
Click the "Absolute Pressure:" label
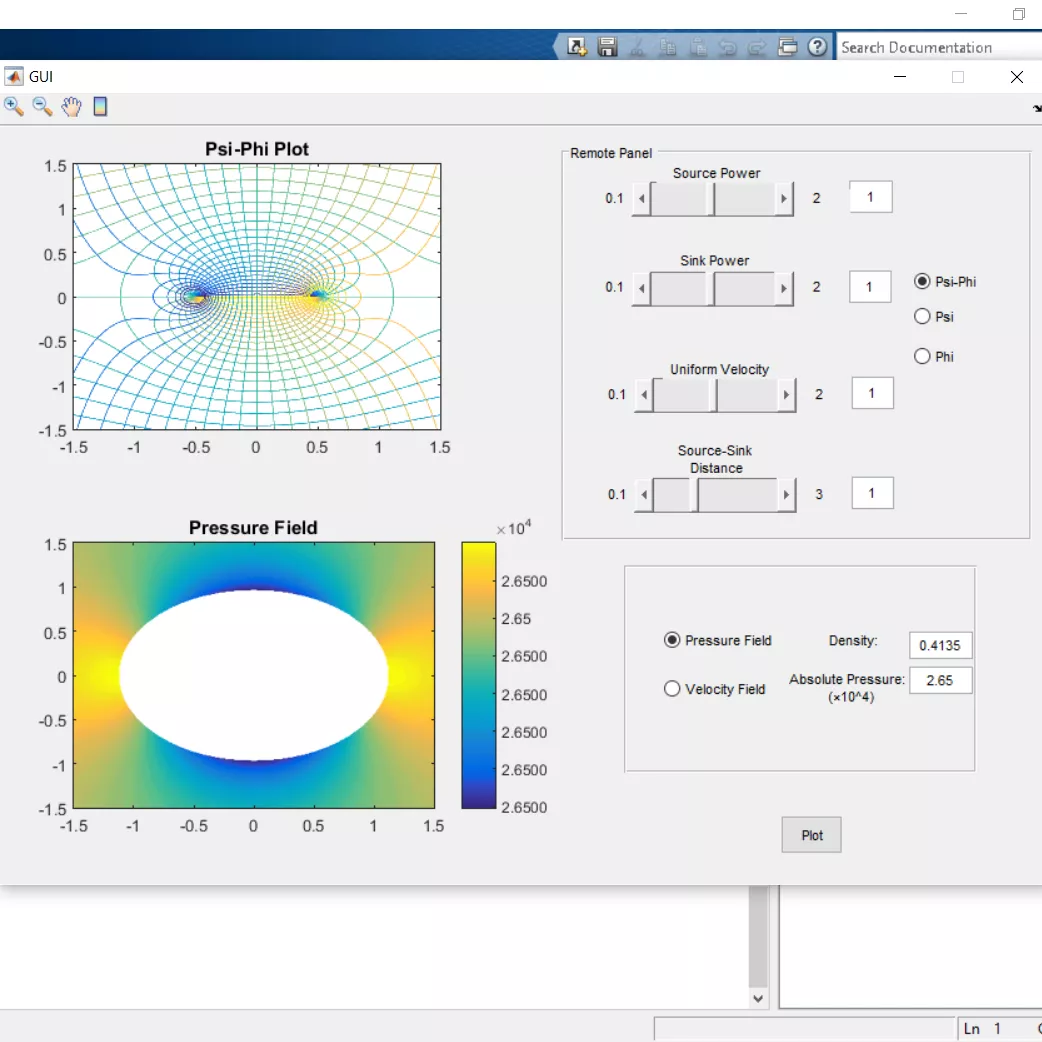click(847, 679)
